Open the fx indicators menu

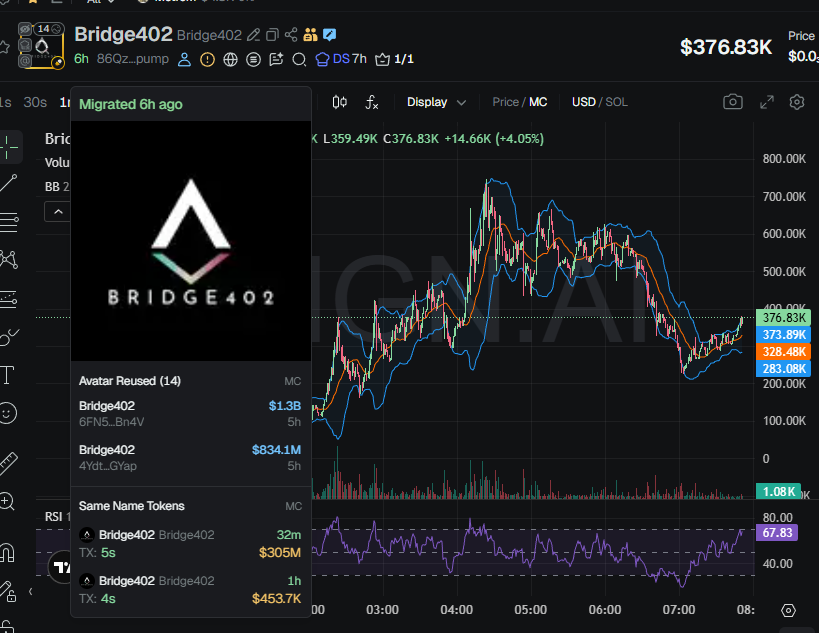point(371,102)
